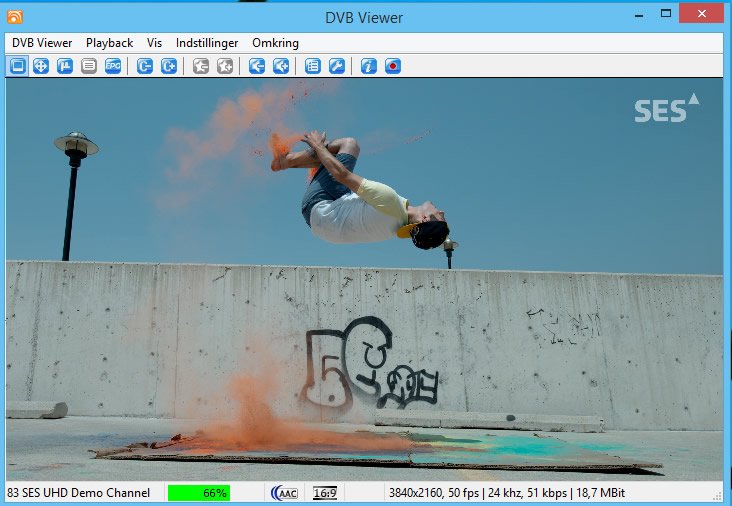Viewport: 732px width, 506px height.
Task: Click the picture-in-picture toolbar icon
Action: tap(65, 66)
